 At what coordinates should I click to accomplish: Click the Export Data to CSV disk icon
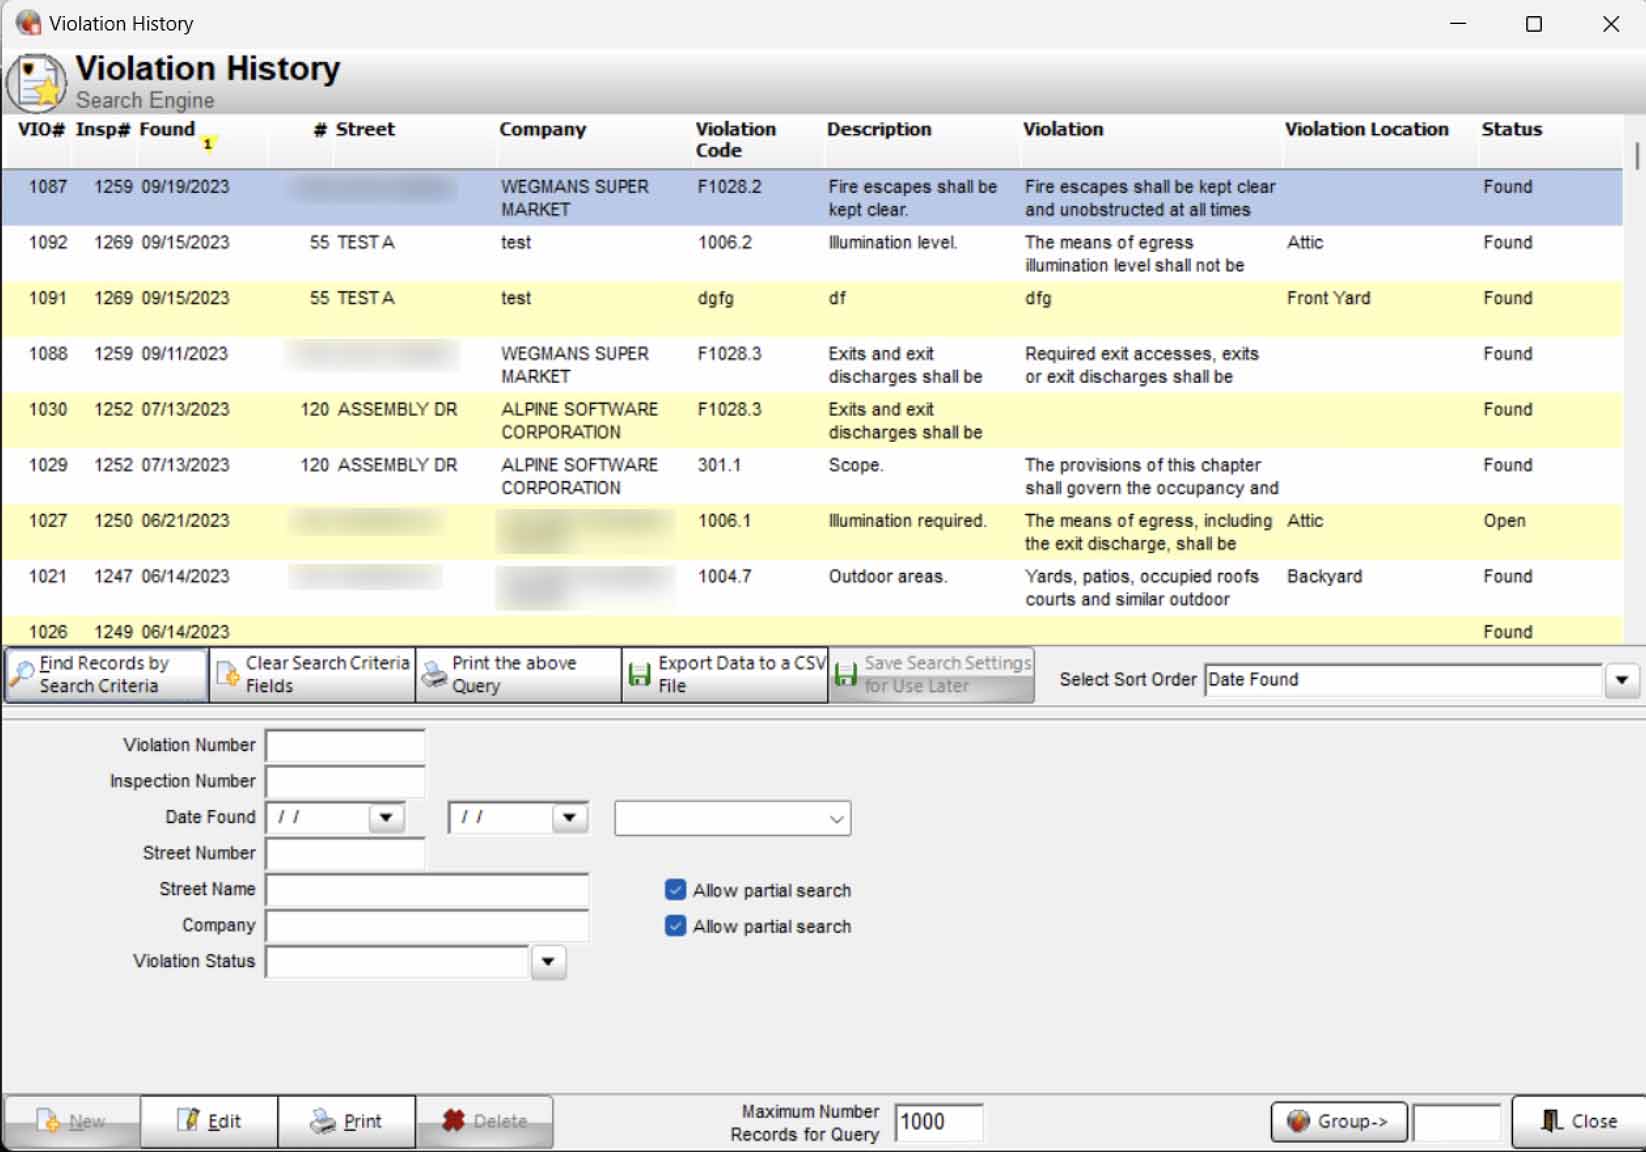(640, 675)
